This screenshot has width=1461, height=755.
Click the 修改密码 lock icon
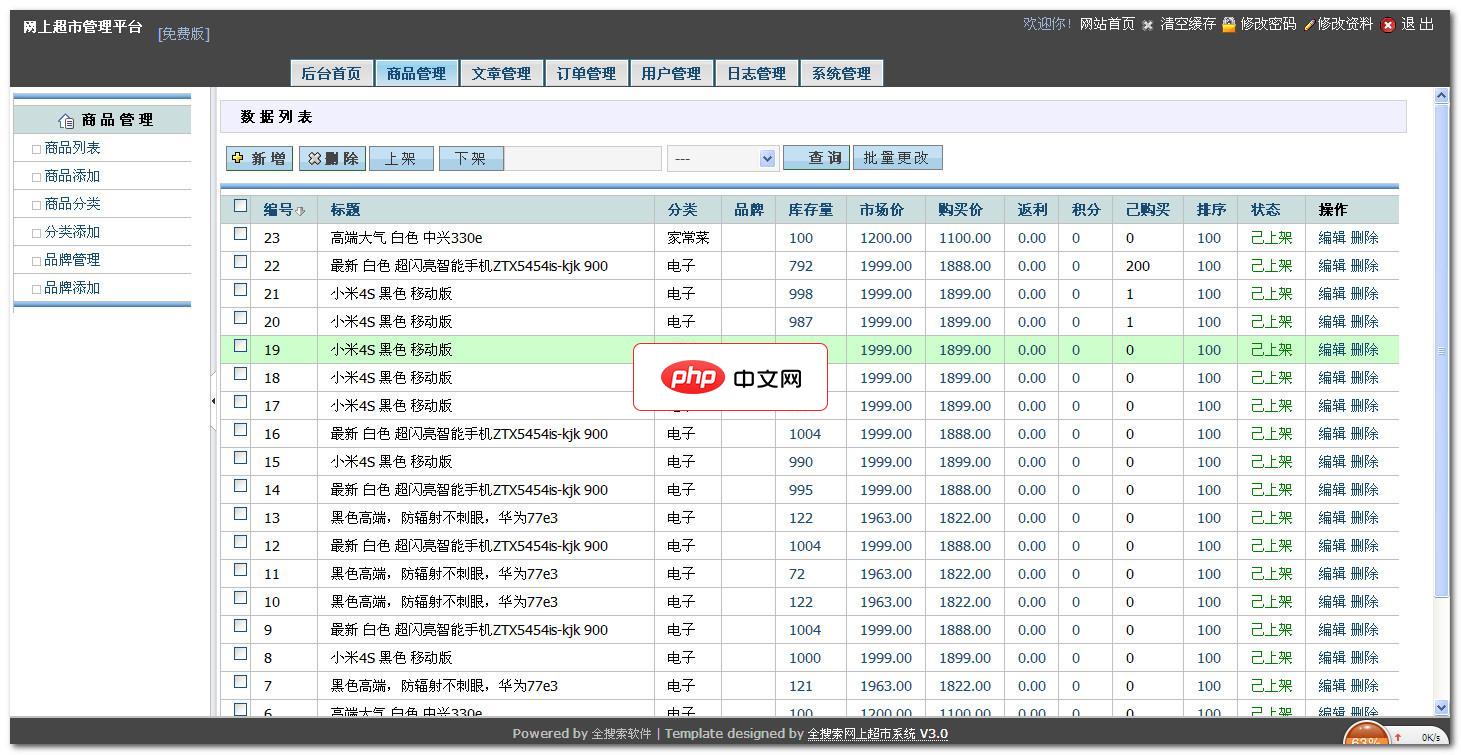tap(1227, 22)
